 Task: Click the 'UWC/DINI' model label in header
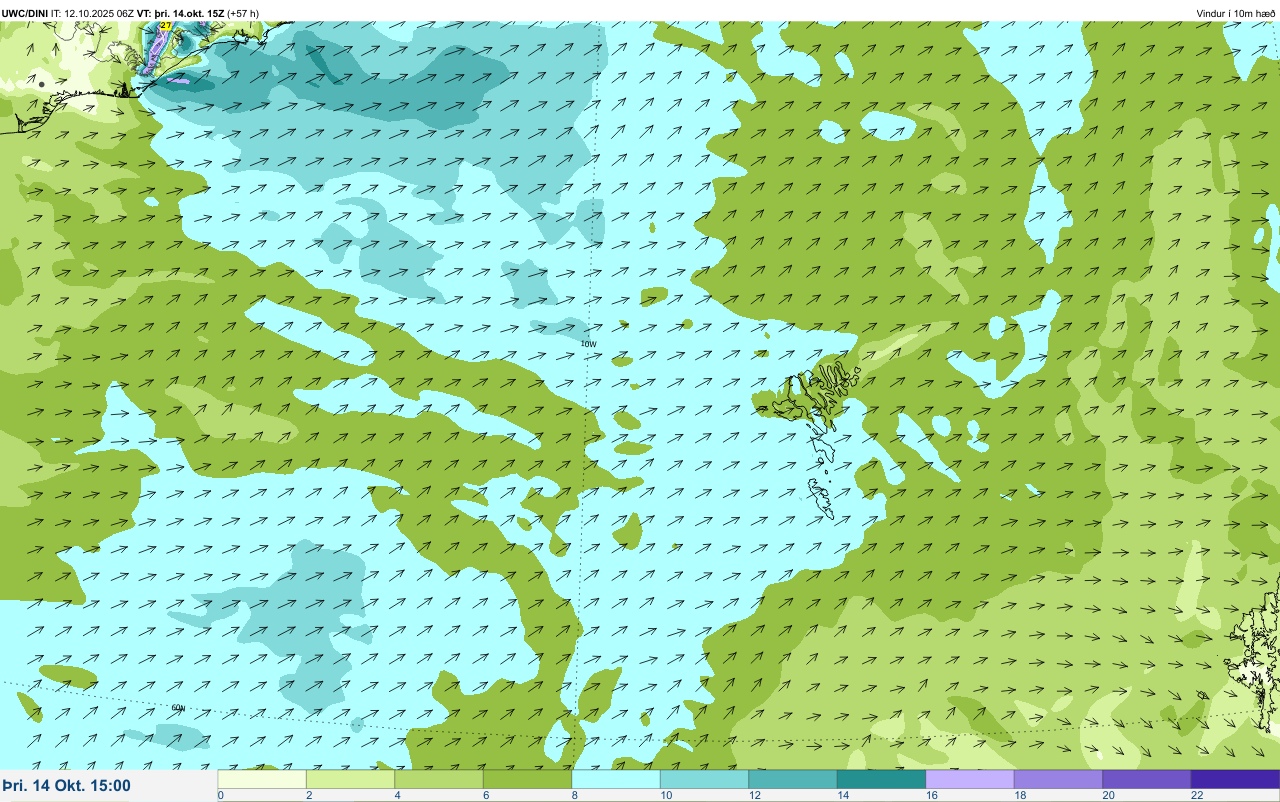[25, 13]
